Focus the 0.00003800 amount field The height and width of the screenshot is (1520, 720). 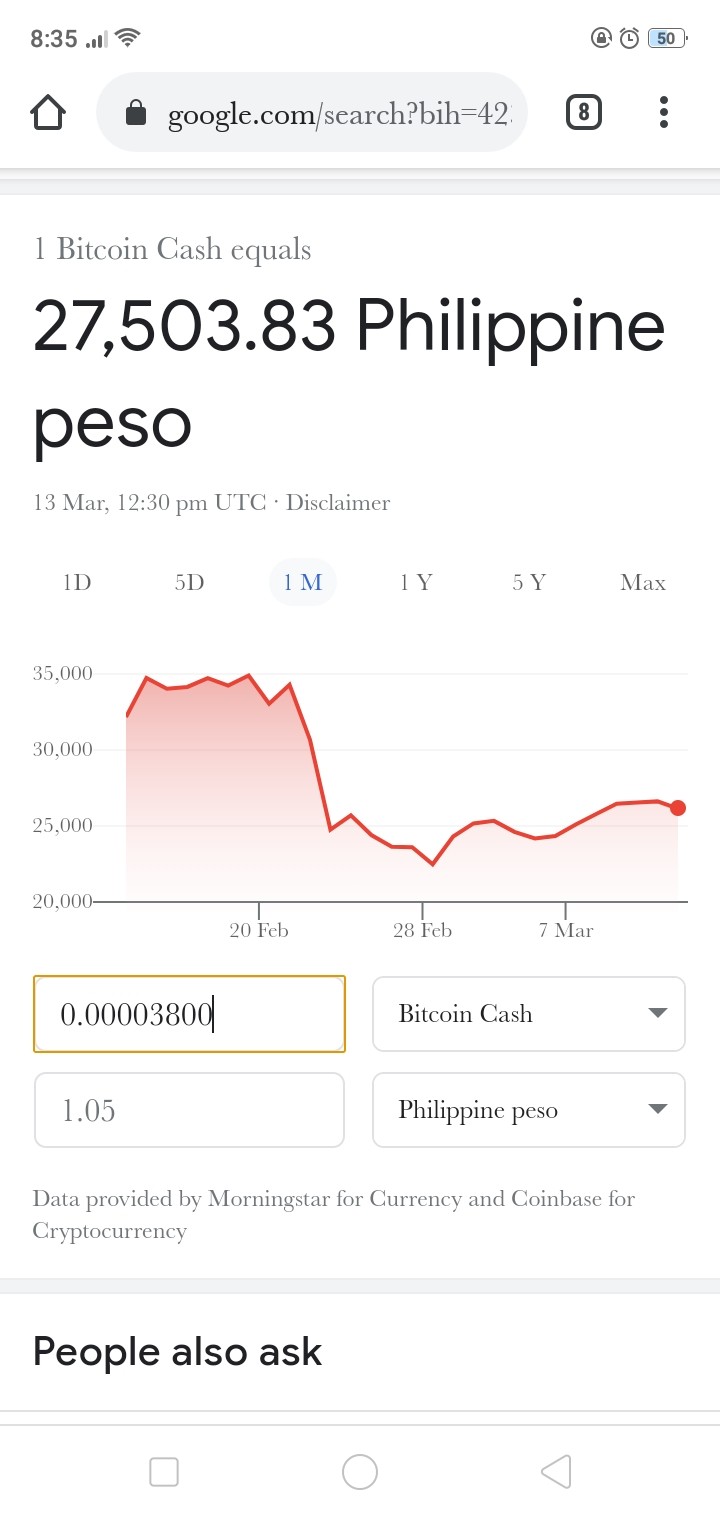(189, 1014)
